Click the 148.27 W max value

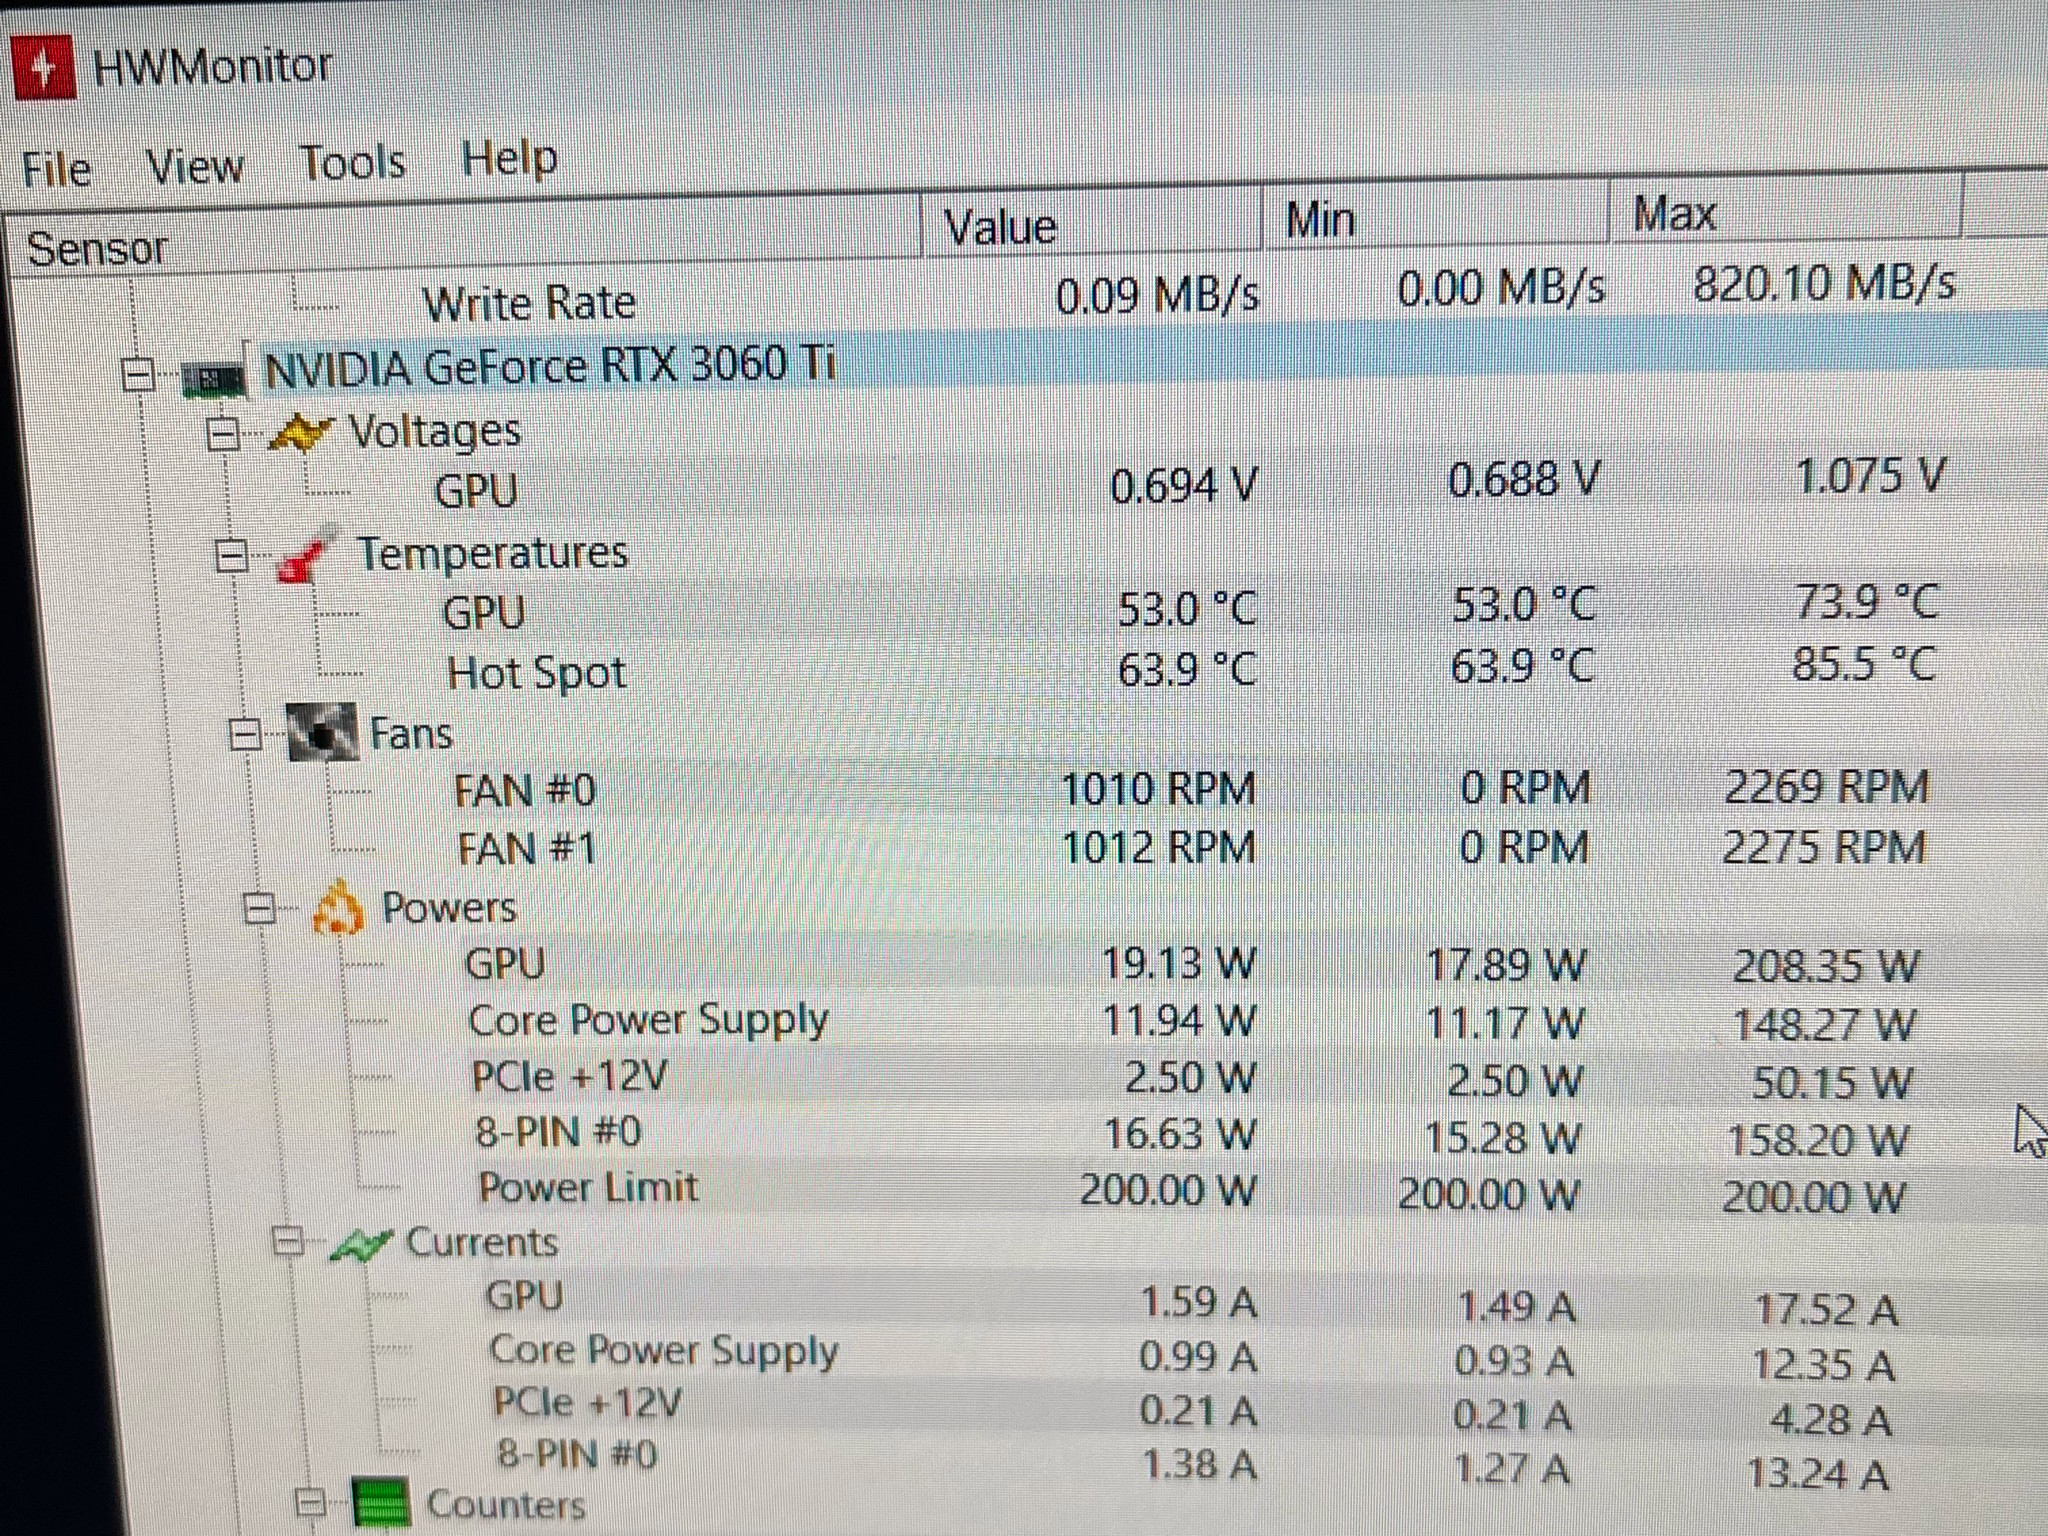pos(1823,1025)
